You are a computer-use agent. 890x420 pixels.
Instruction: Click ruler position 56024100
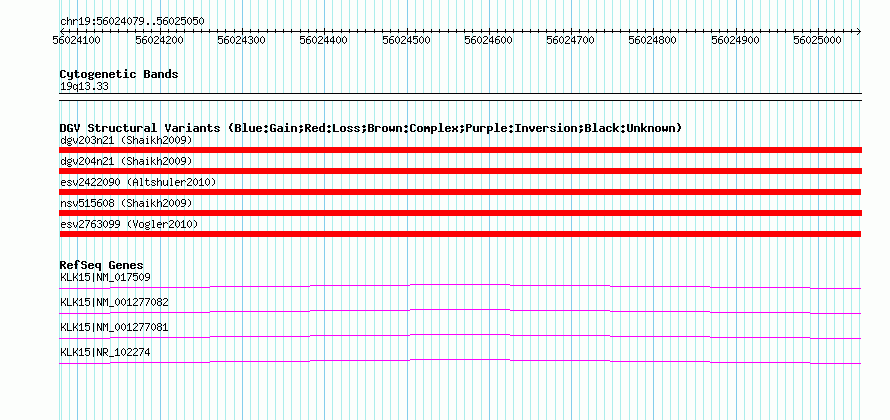tap(77, 41)
